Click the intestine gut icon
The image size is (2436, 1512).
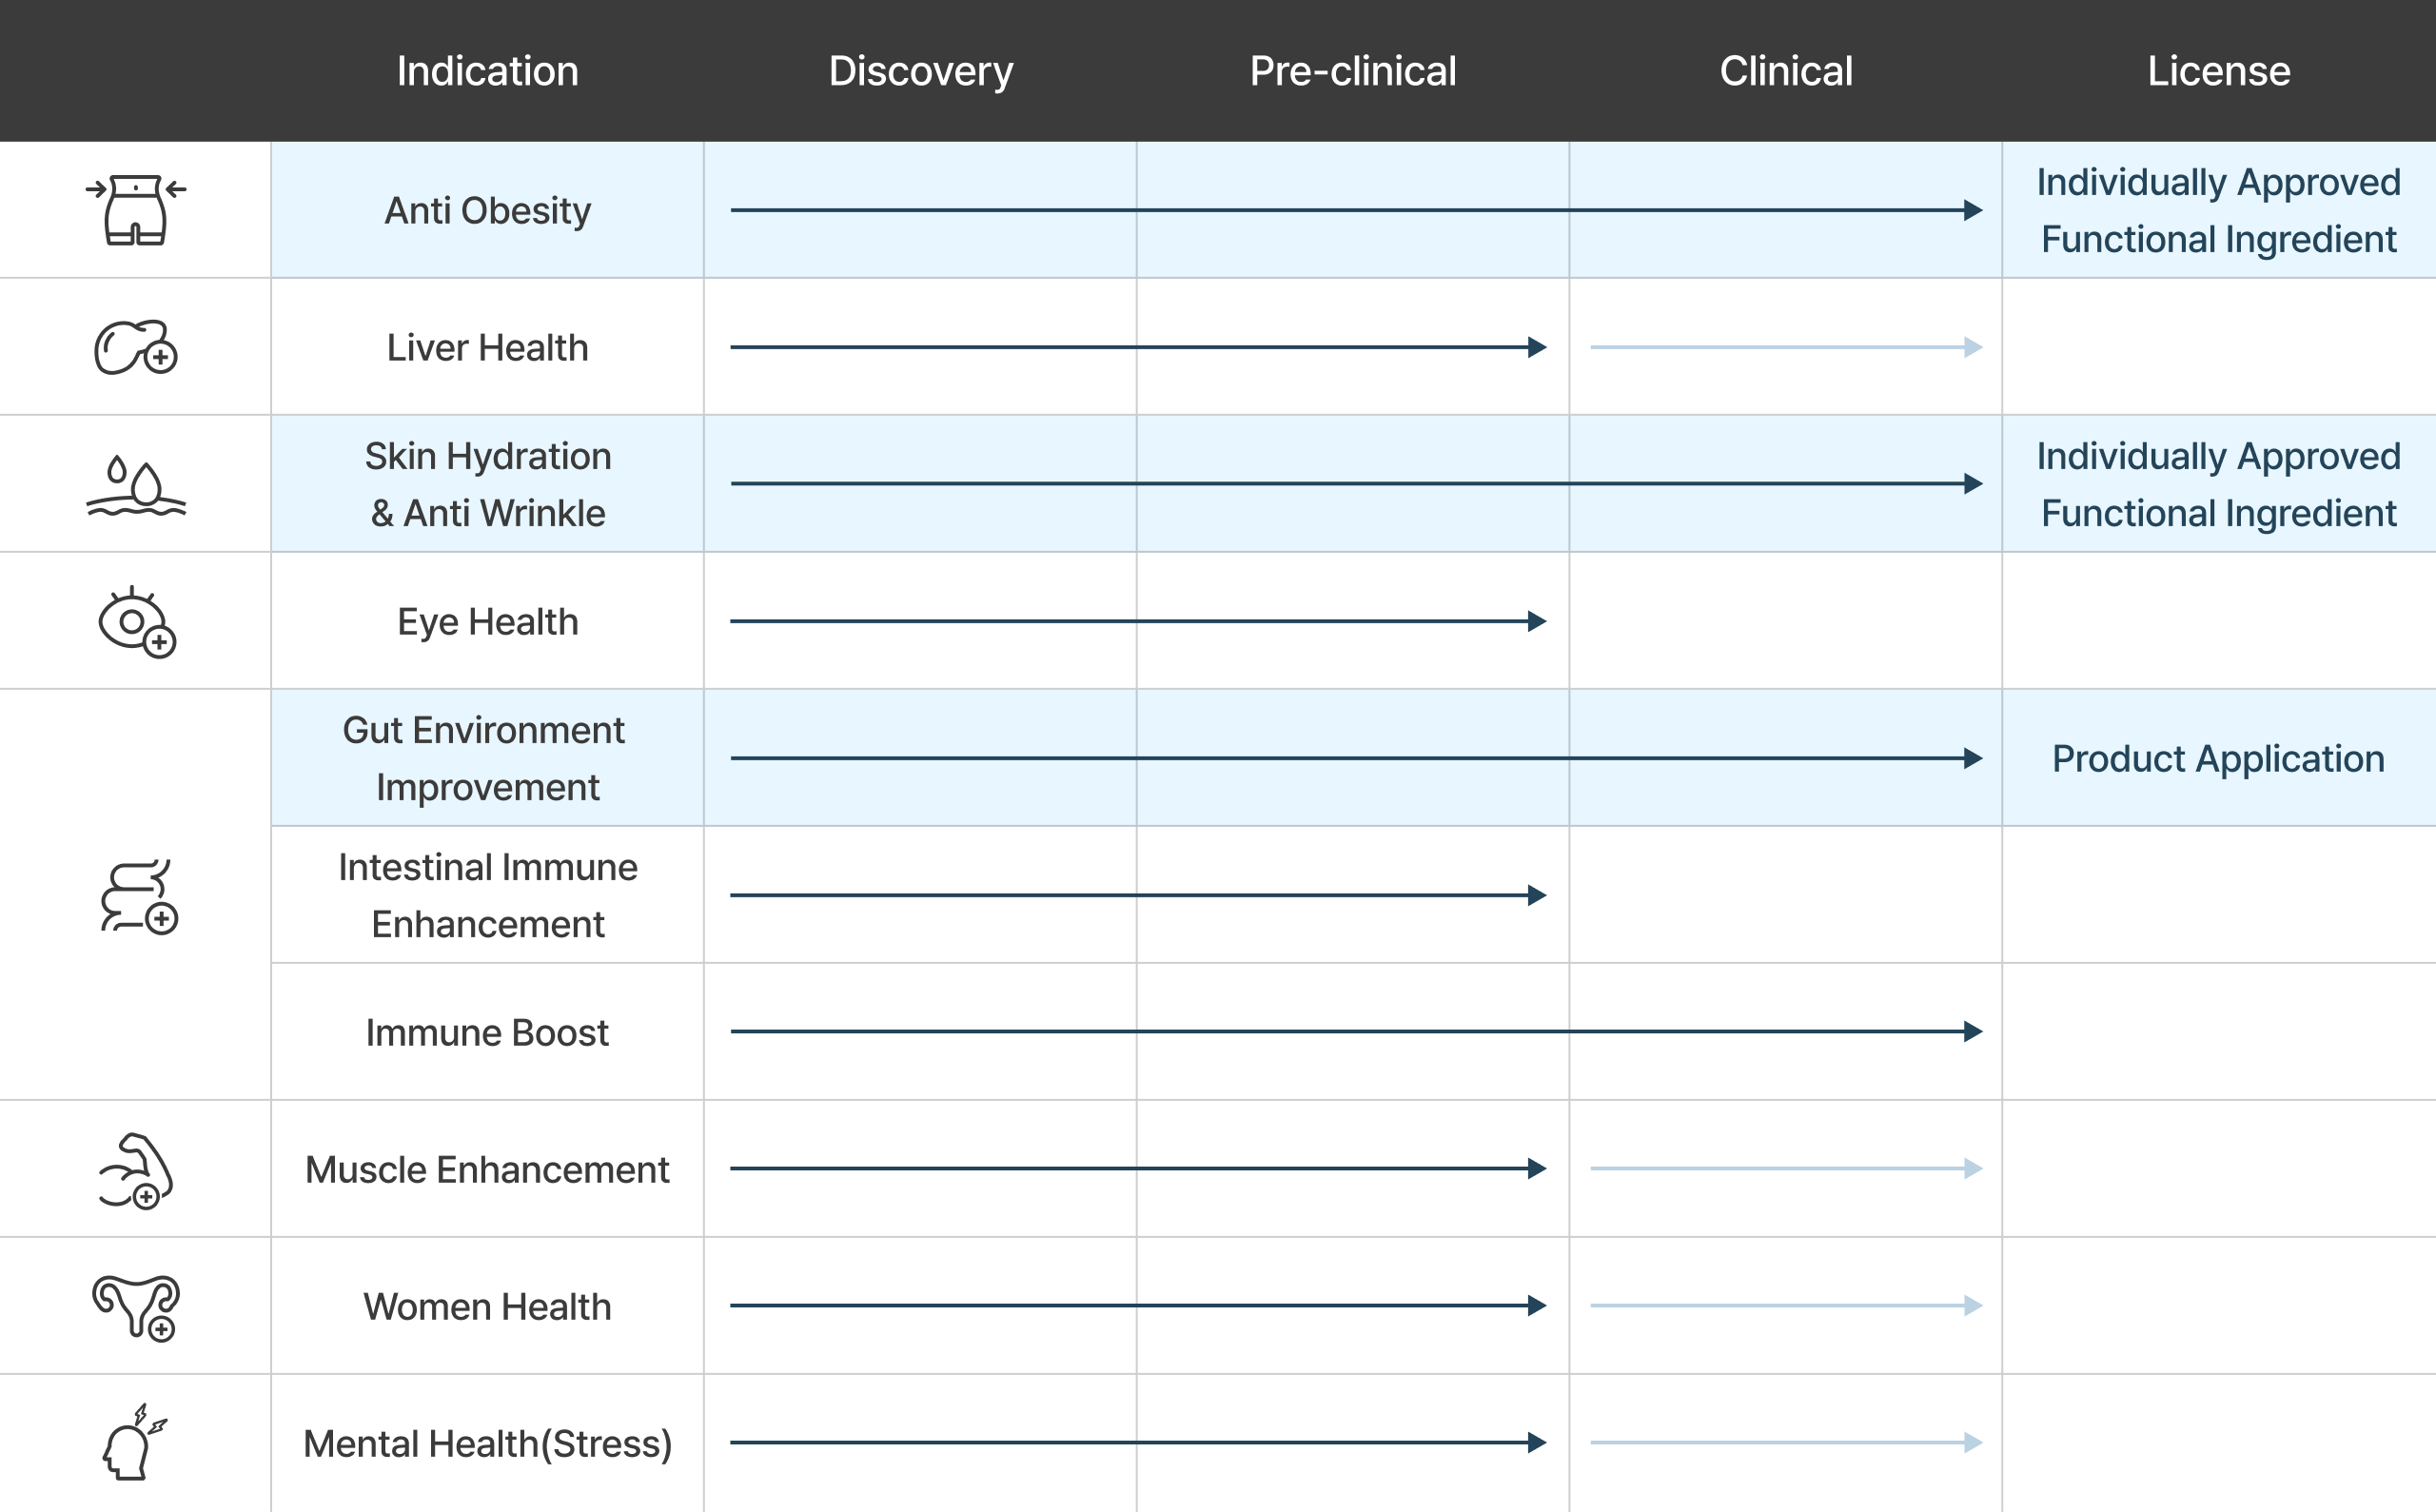[x=138, y=896]
